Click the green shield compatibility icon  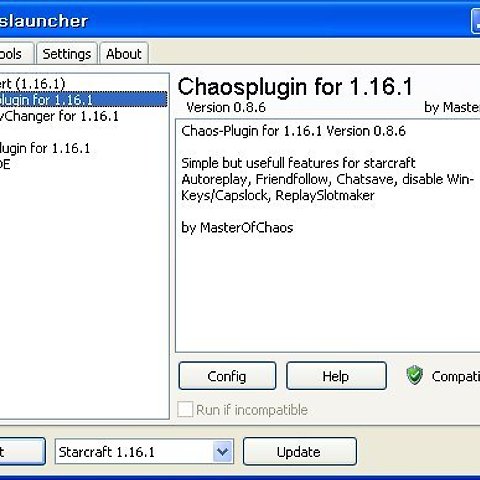[x=415, y=375]
